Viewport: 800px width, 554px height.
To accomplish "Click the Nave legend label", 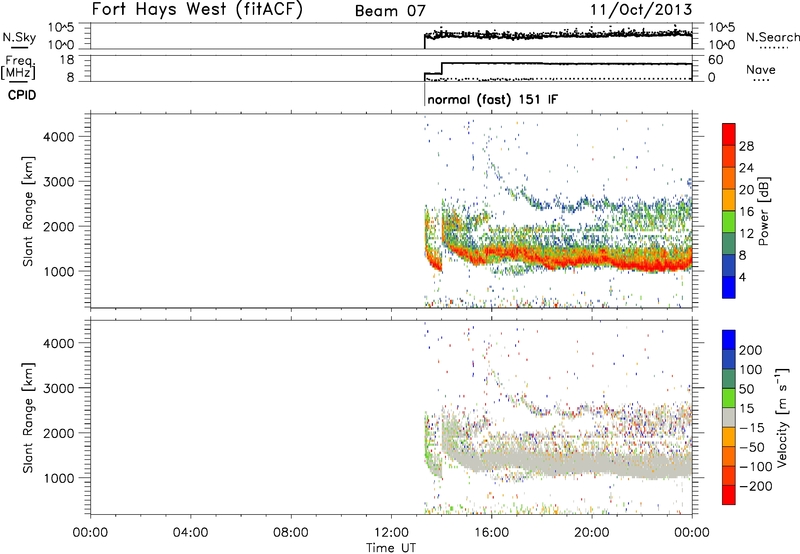I will point(760,70).
